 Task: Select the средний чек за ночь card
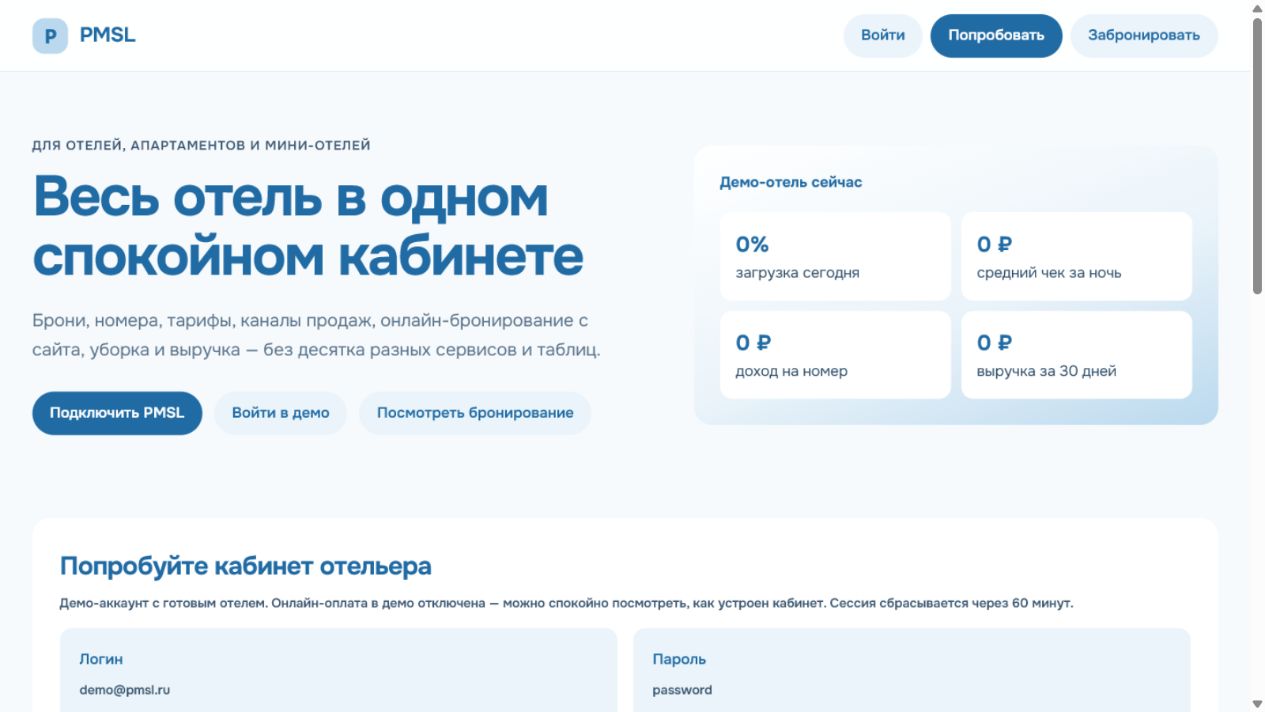point(1077,256)
